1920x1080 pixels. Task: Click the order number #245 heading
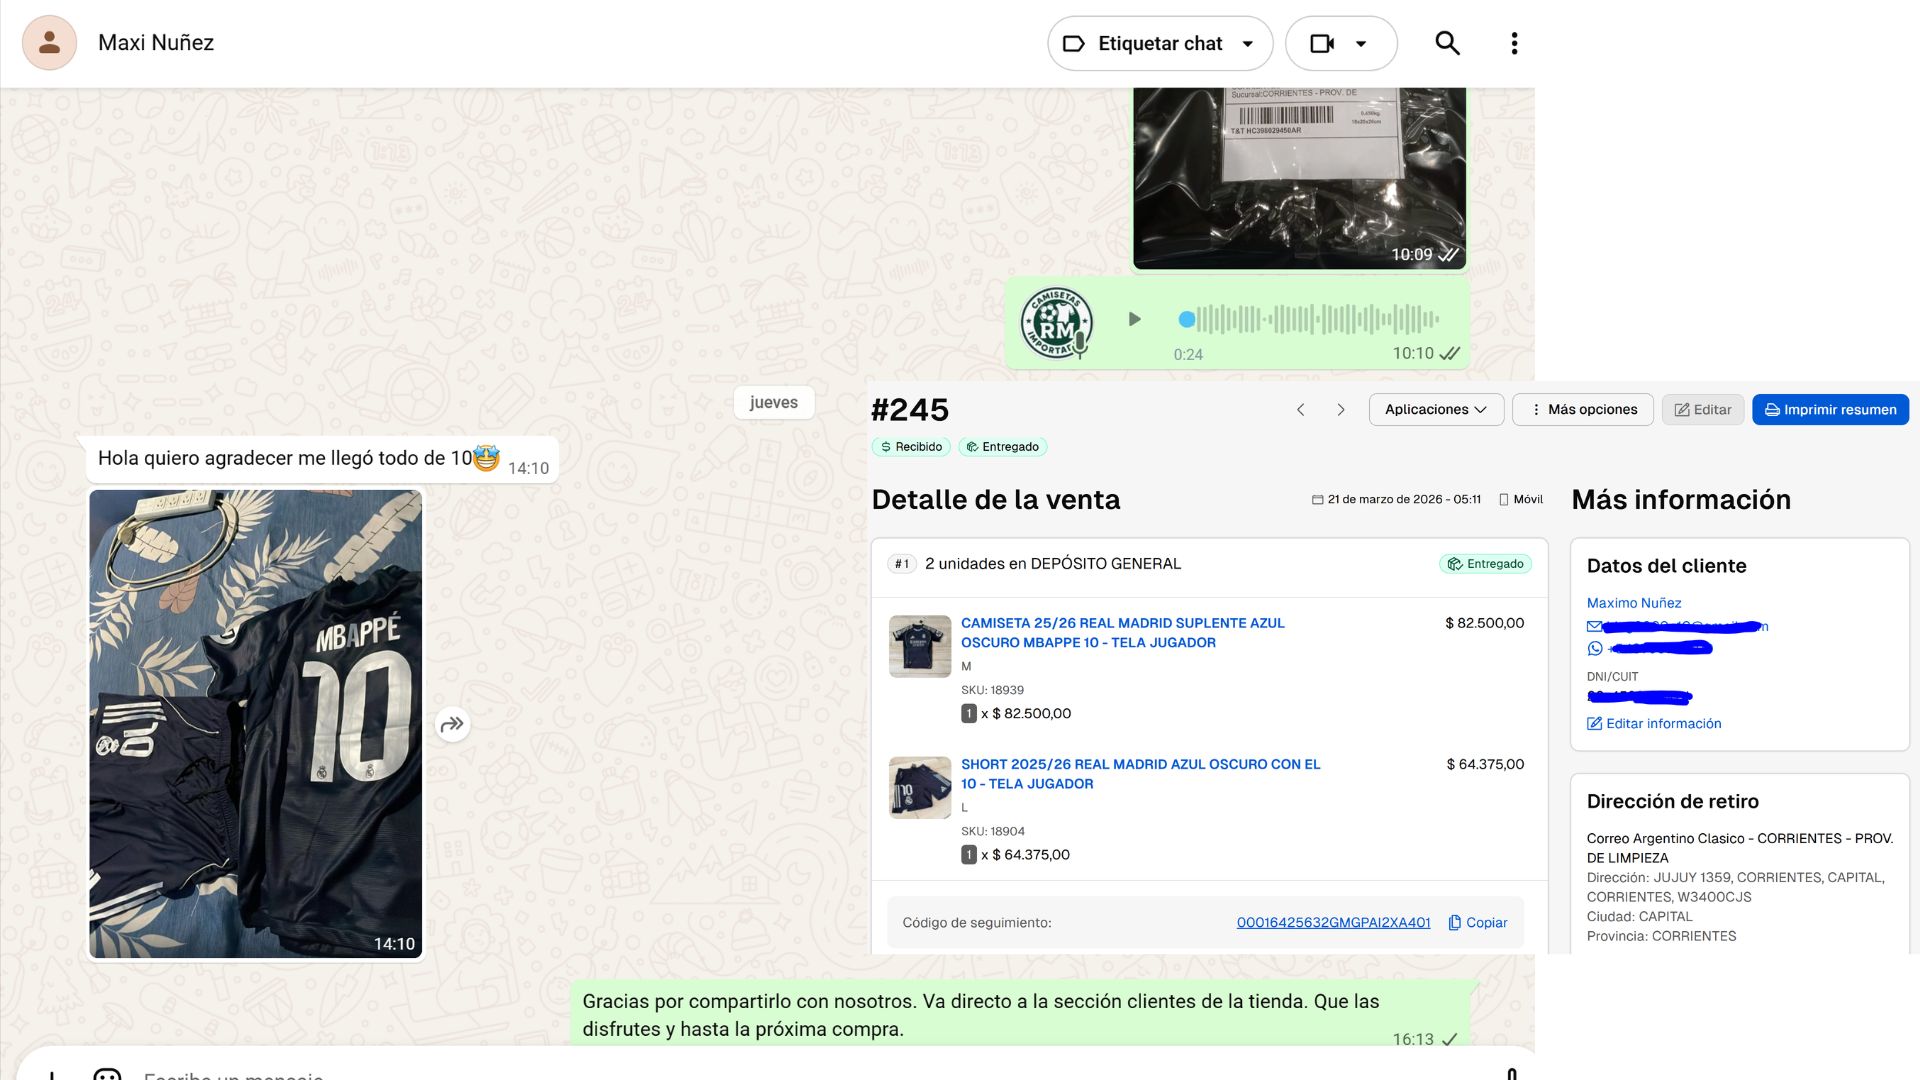910,410
